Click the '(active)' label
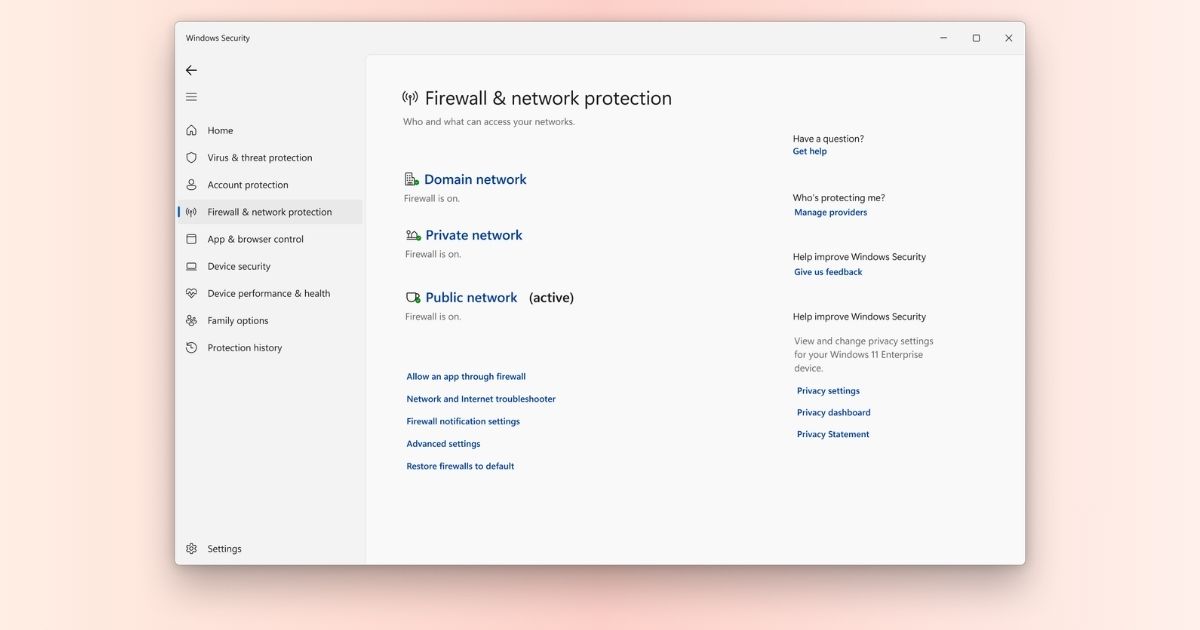1200x630 pixels. [x=551, y=297]
